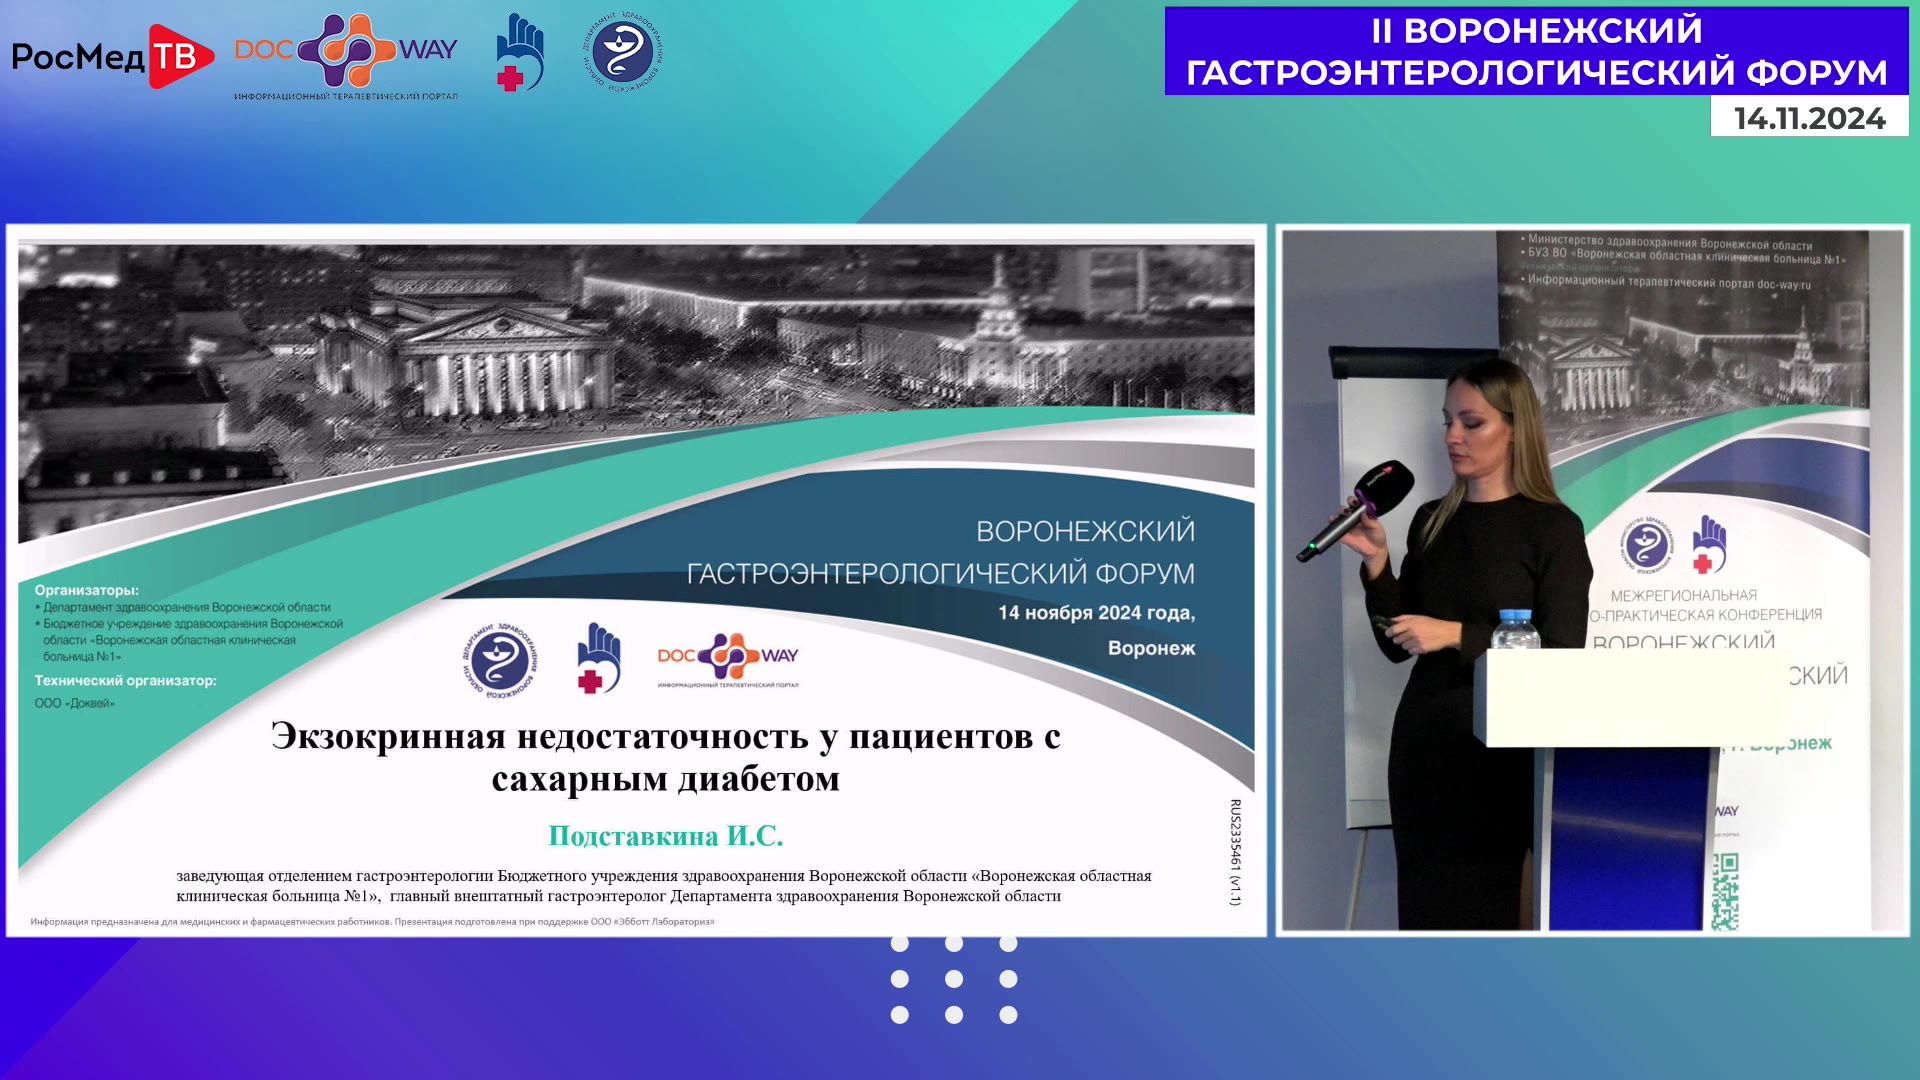Click the 'Технический организатор:' label
This screenshot has height=1080, width=1920.
coord(125,680)
